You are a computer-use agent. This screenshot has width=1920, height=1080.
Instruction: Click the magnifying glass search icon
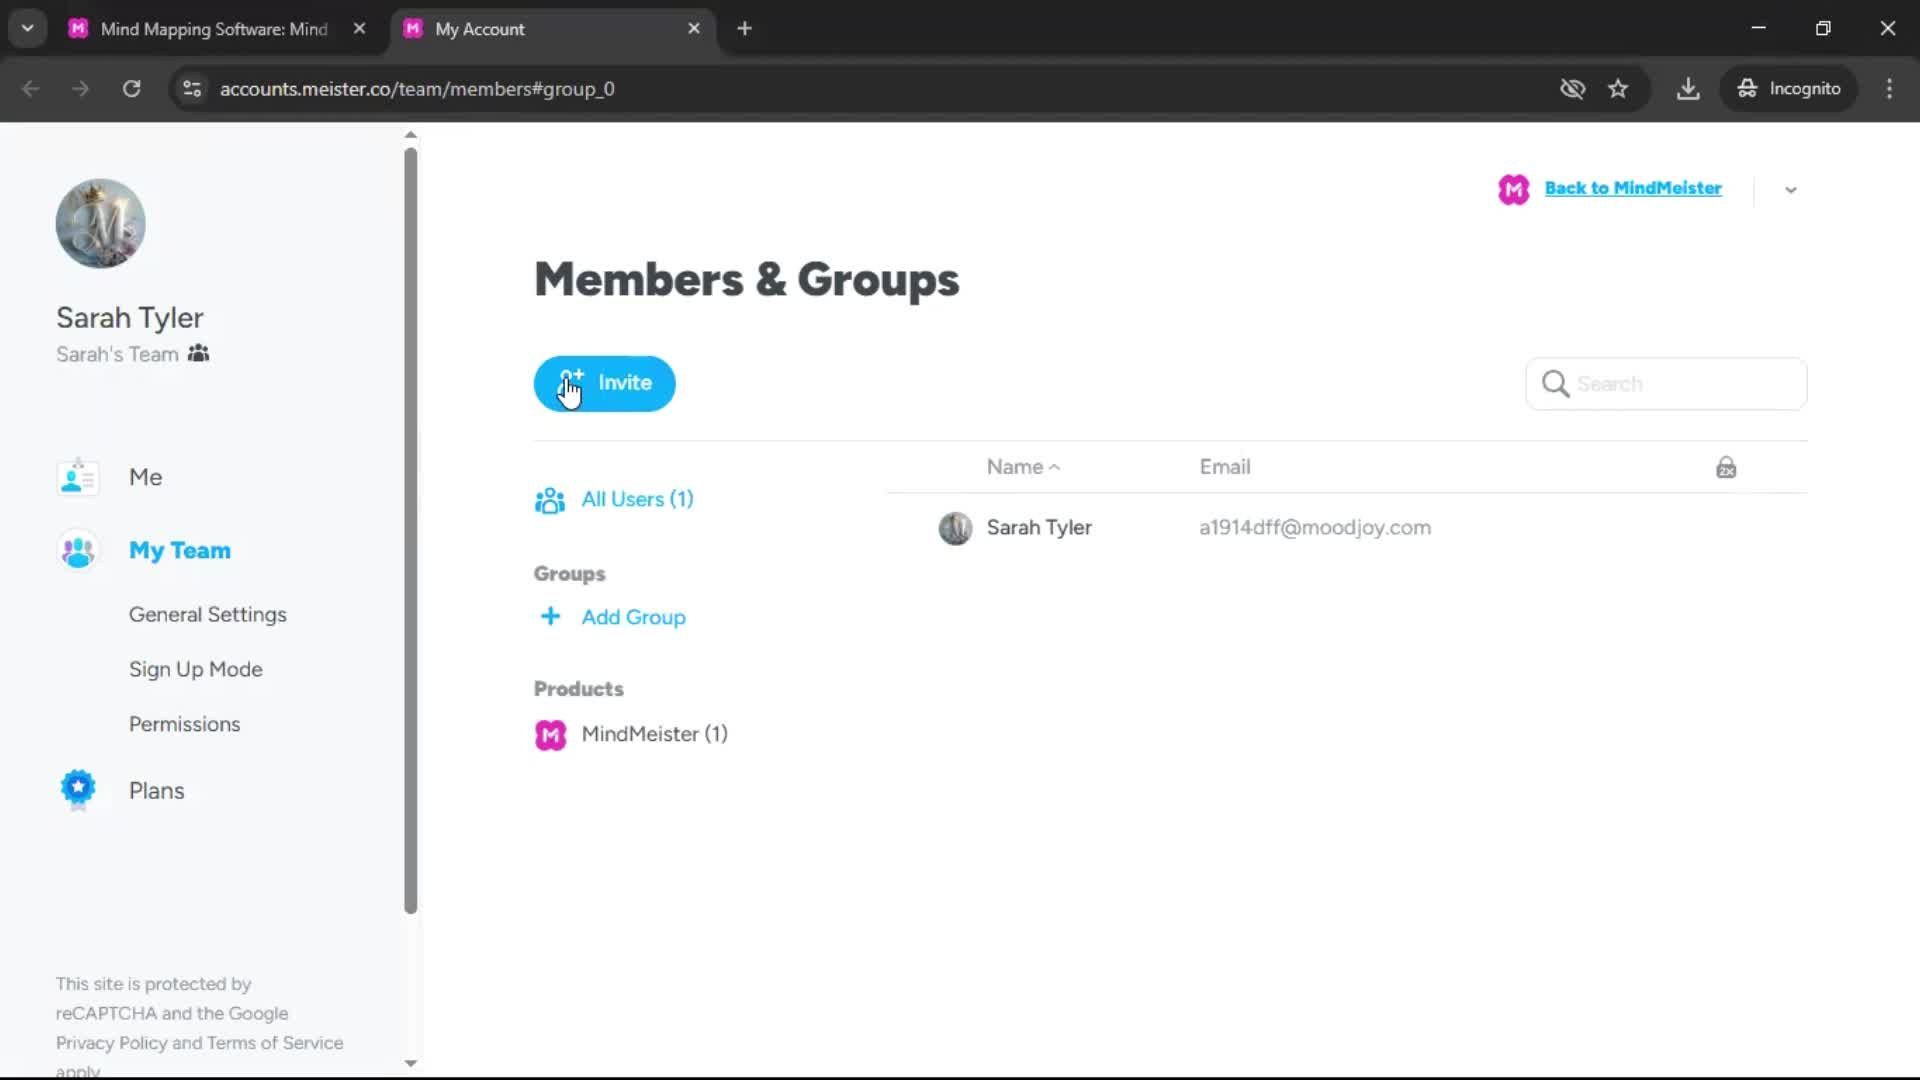point(1555,384)
